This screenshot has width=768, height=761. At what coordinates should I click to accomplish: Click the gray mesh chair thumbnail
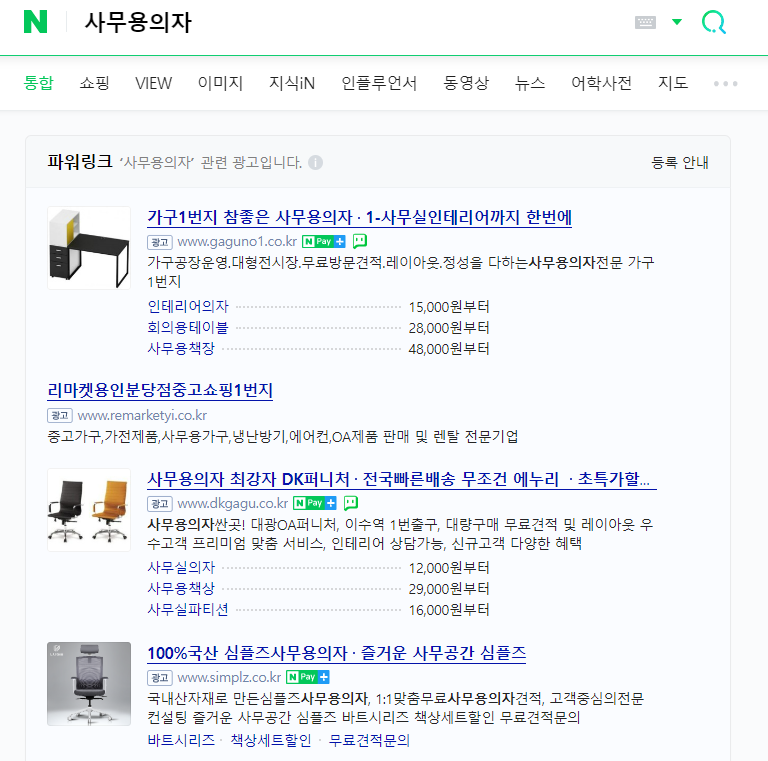(x=89, y=684)
